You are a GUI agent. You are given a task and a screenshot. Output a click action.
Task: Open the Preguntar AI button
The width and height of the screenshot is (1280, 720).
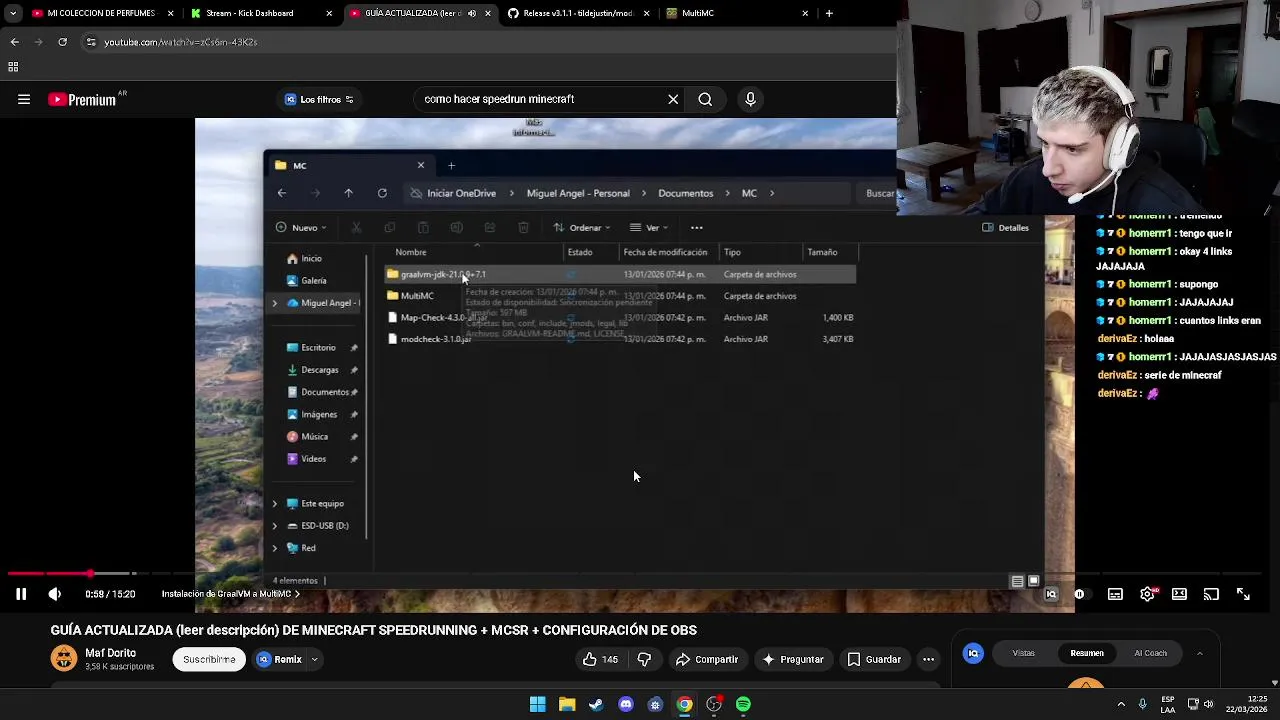click(792, 659)
